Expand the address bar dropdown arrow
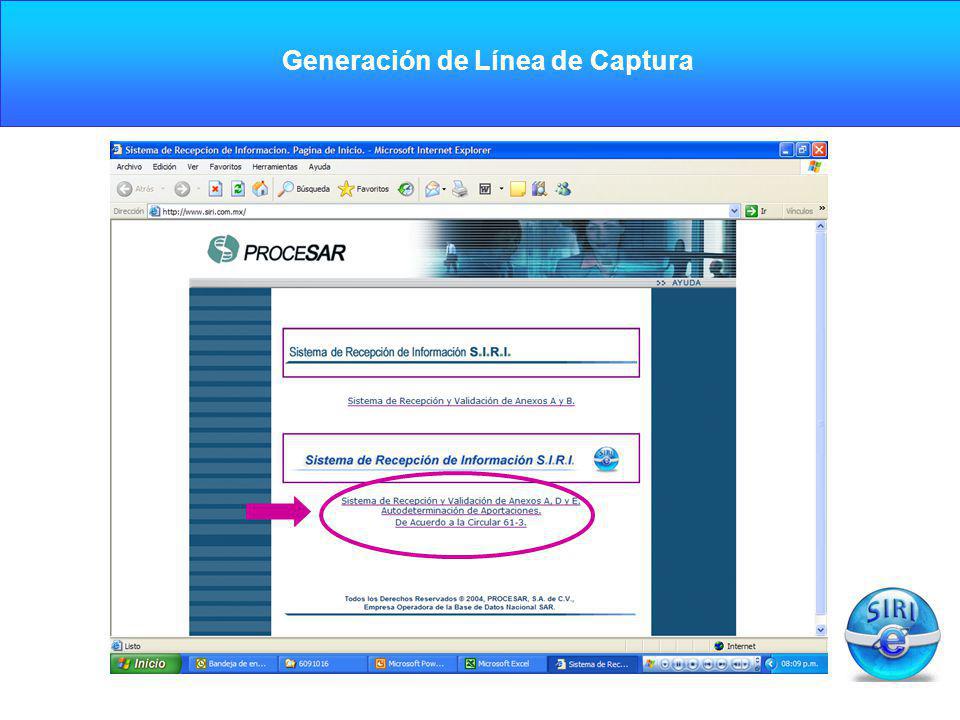 (x=735, y=211)
